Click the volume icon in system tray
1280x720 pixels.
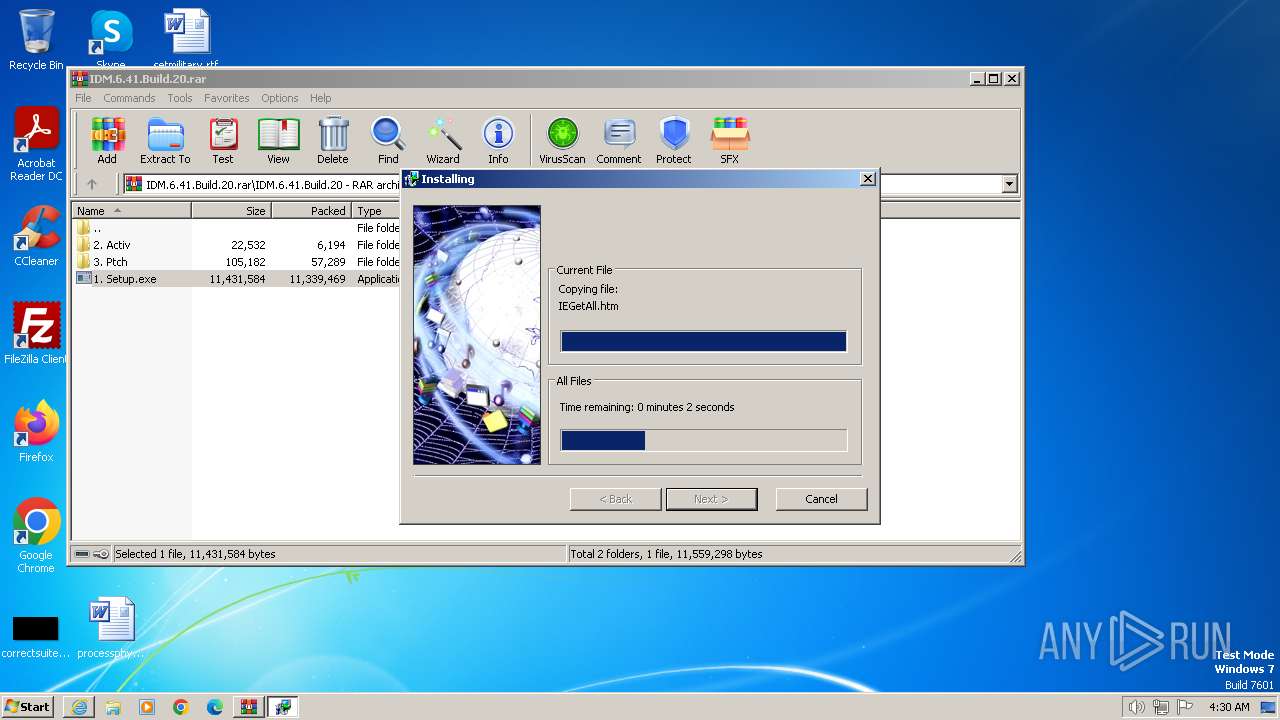tap(1136, 707)
